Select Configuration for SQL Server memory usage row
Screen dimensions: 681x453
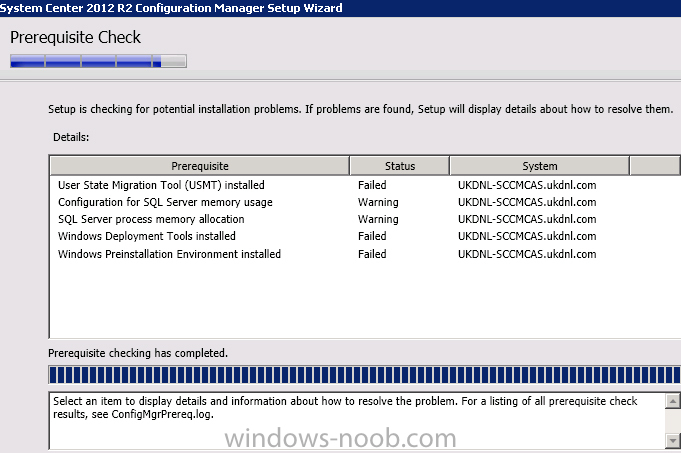[365, 202]
